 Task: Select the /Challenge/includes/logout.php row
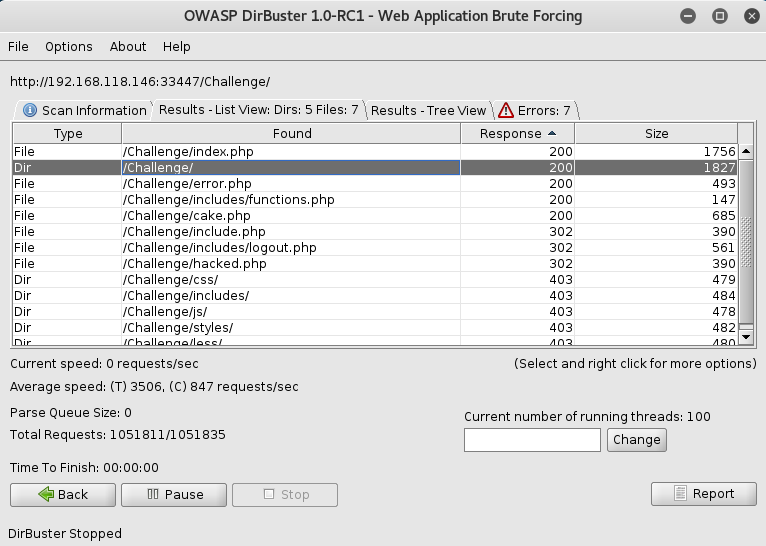coord(375,248)
